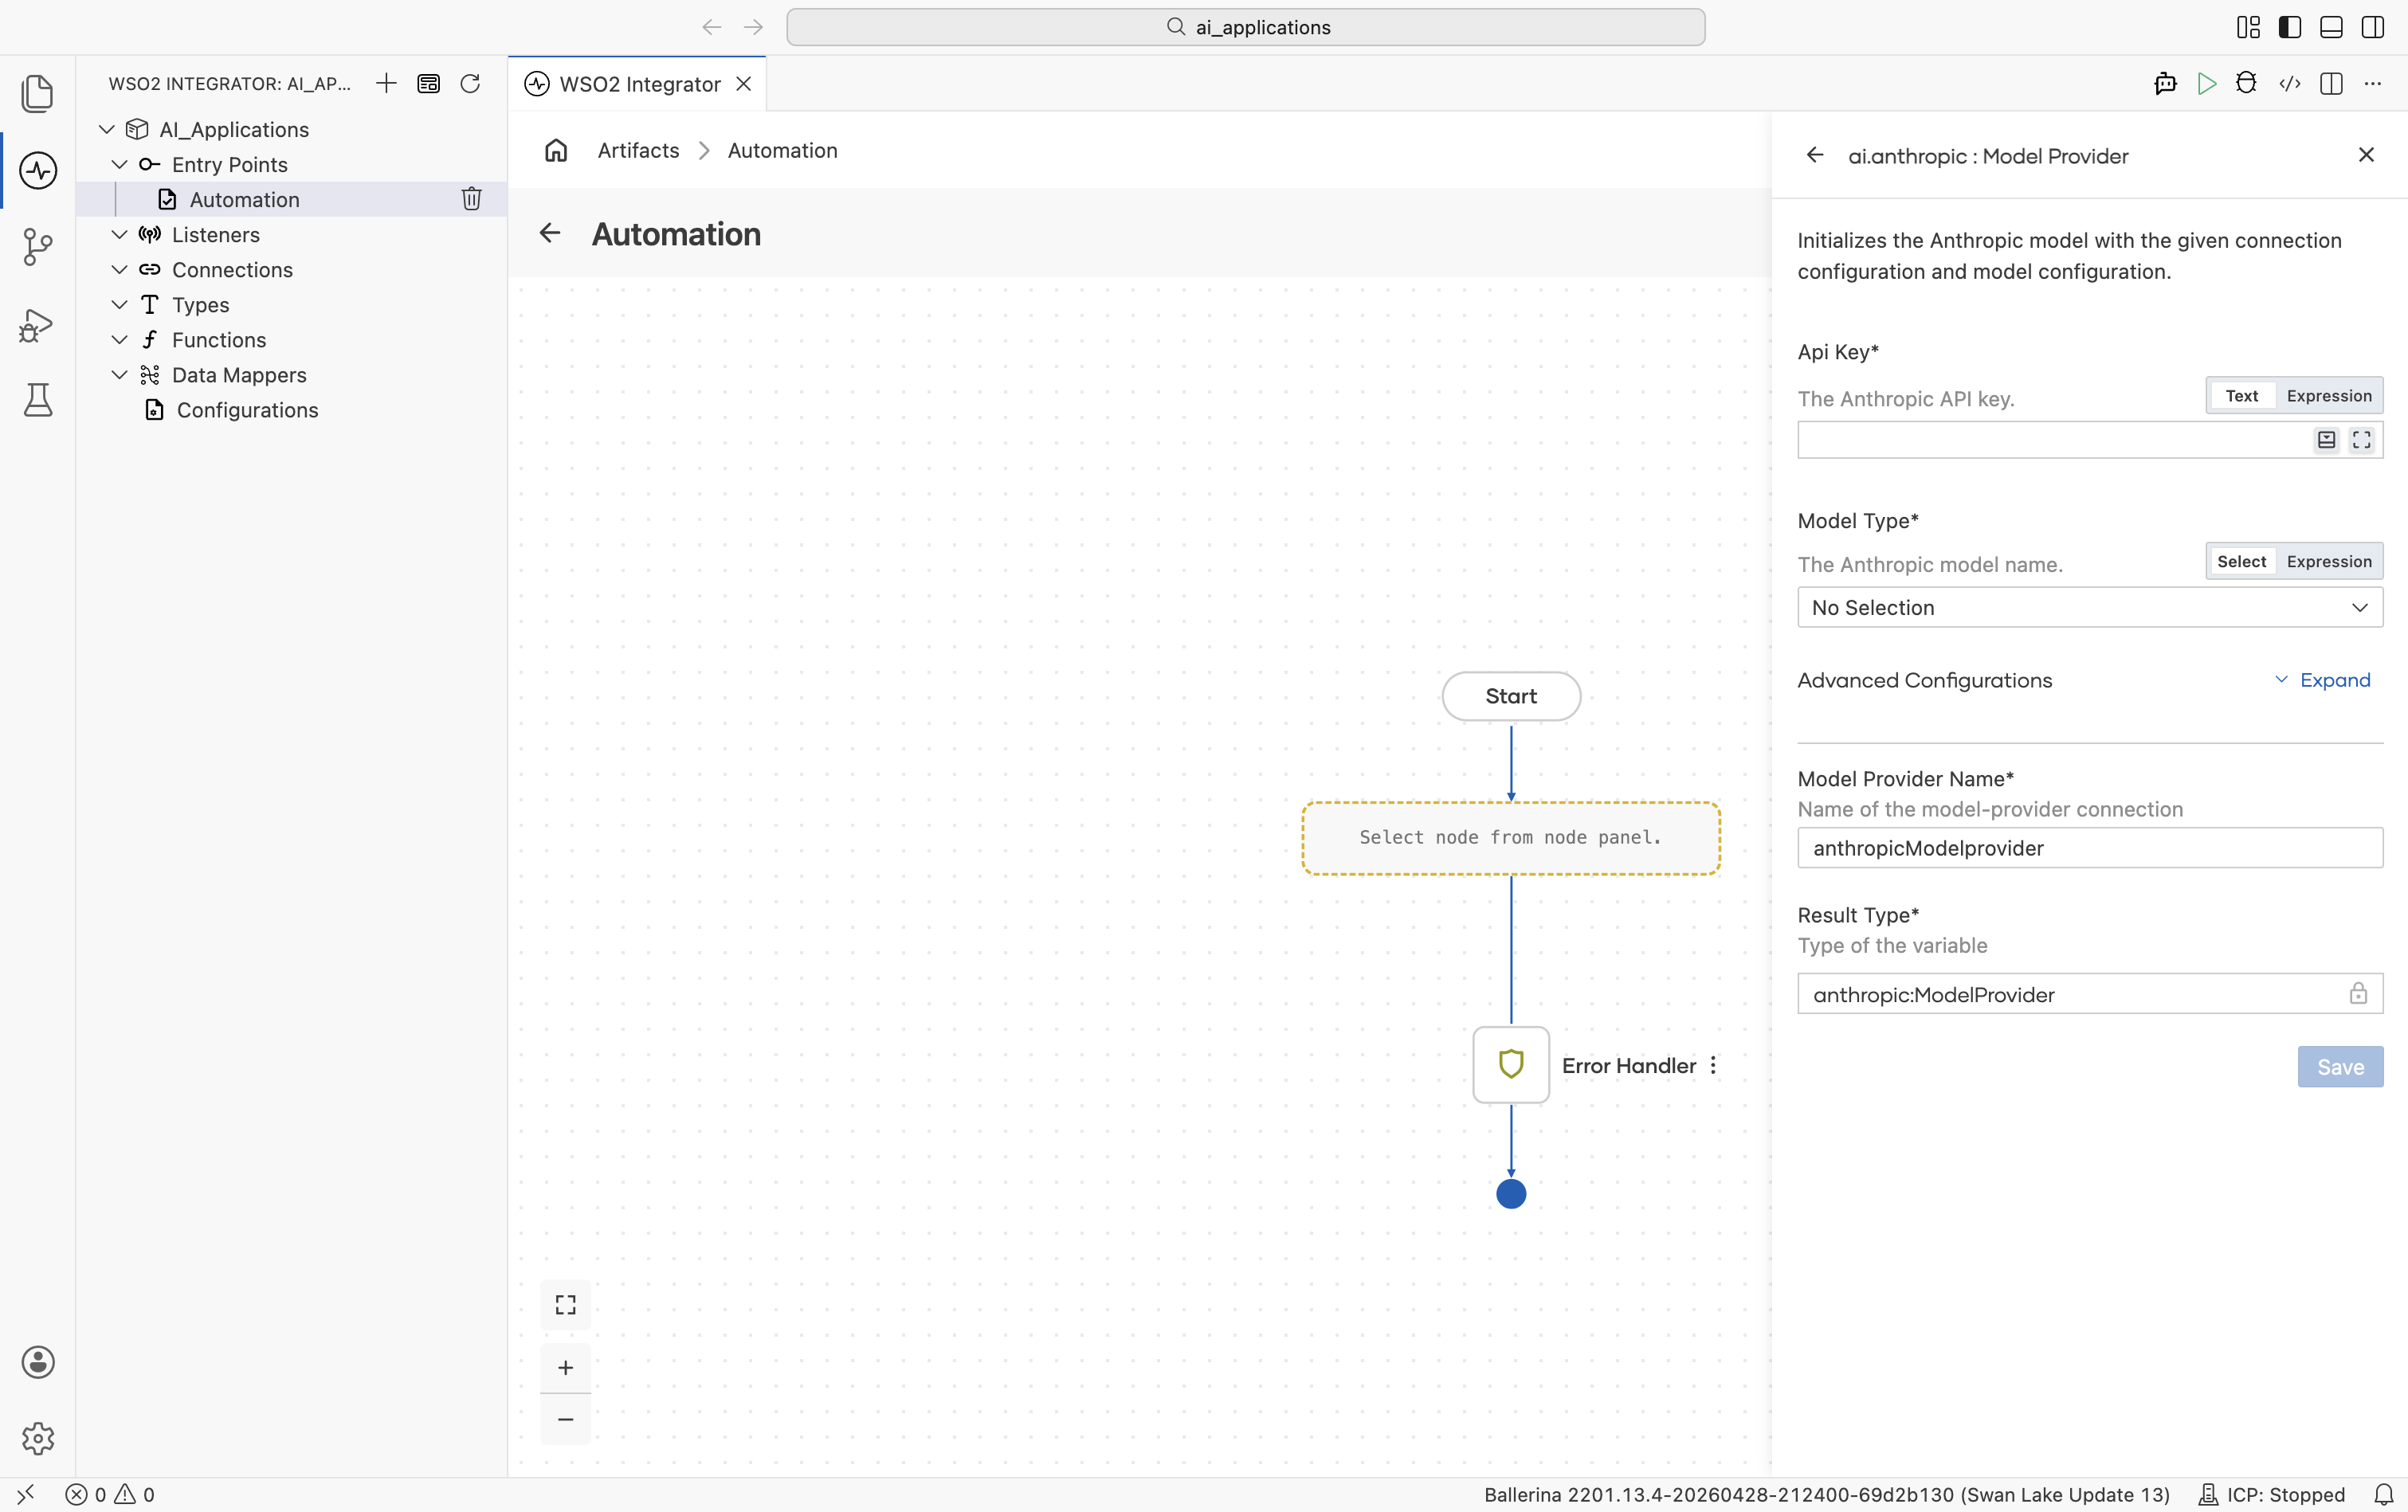Delete the Automation entry point
Image resolution: width=2408 pixels, height=1512 pixels.
coord(471,199)
